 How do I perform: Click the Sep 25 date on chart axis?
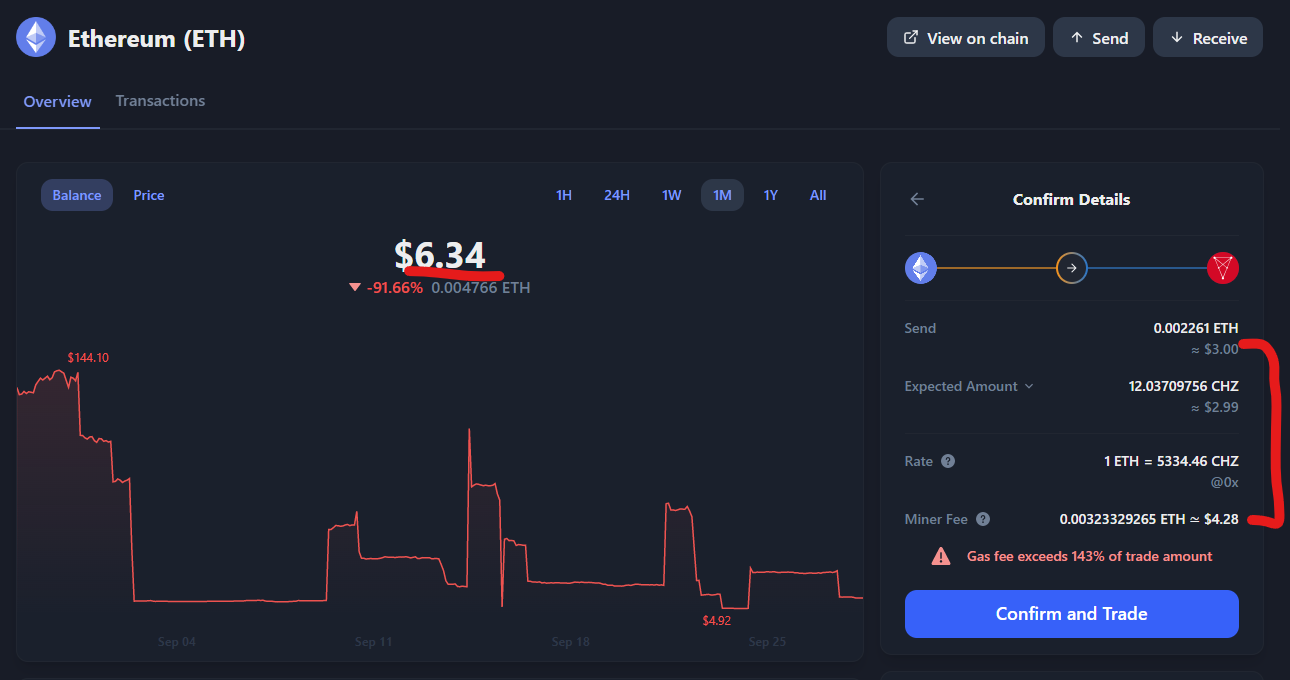click(767, 642)
